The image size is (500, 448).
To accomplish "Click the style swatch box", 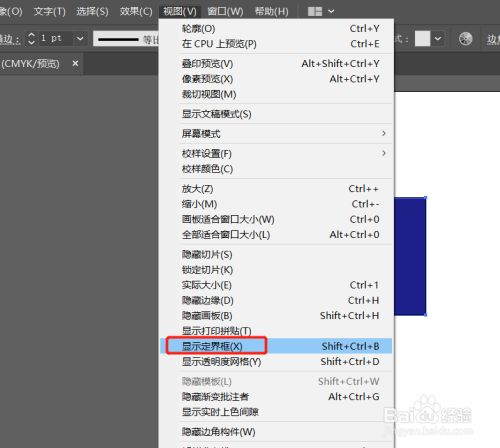I will click(x=422, y=39).
